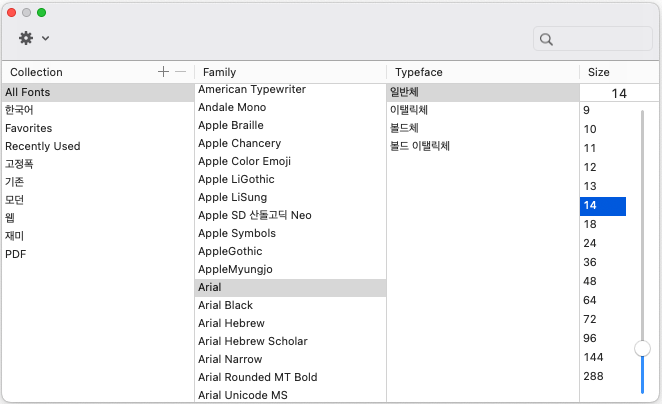Set font size to 144
Screen dimensions: 662x404
coord(603,357)
